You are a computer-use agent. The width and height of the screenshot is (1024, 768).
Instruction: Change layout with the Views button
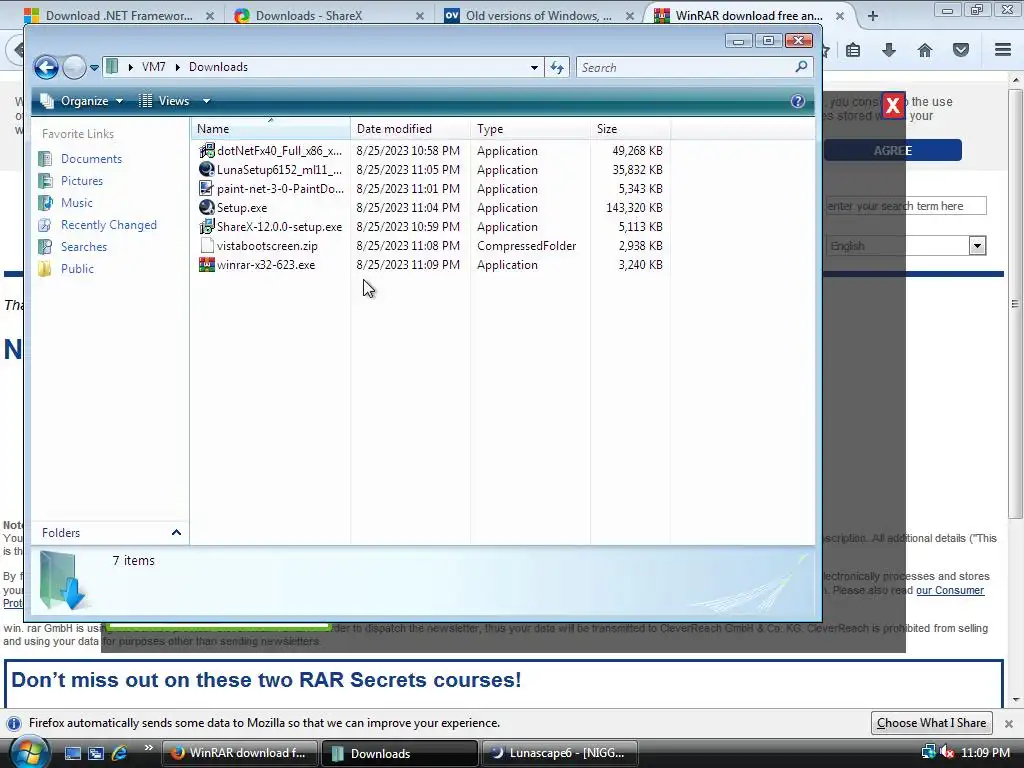click(164, 101)
